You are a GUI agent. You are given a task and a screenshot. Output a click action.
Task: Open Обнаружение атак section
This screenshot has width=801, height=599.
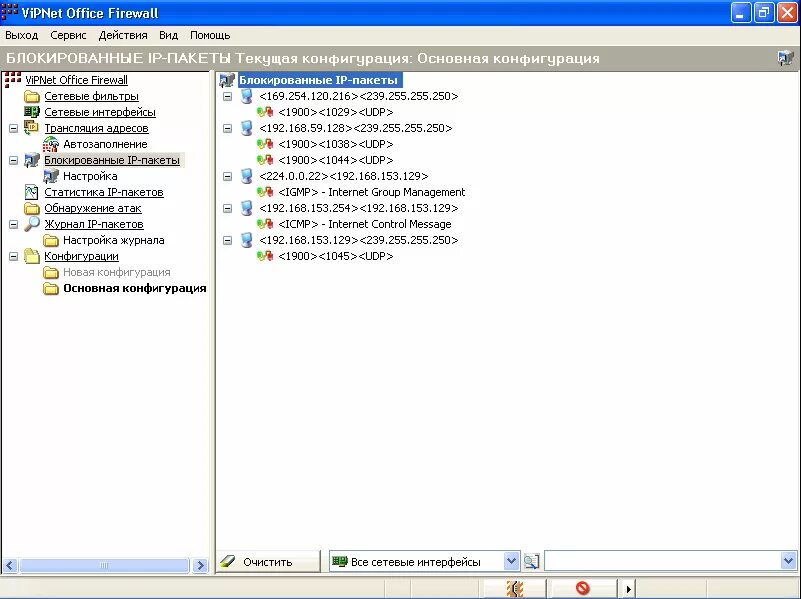point(92,208)
